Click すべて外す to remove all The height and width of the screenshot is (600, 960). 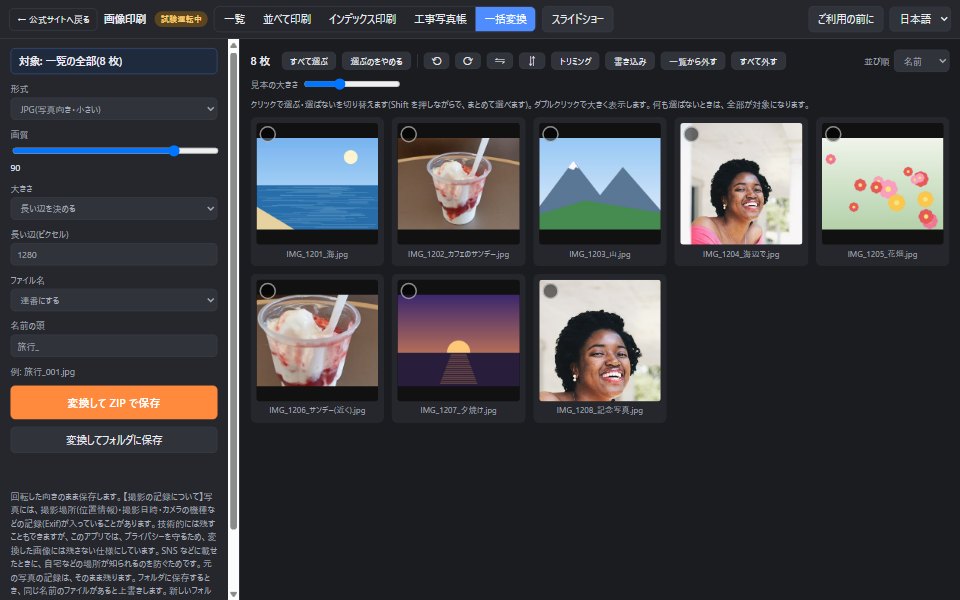[758, 61]
